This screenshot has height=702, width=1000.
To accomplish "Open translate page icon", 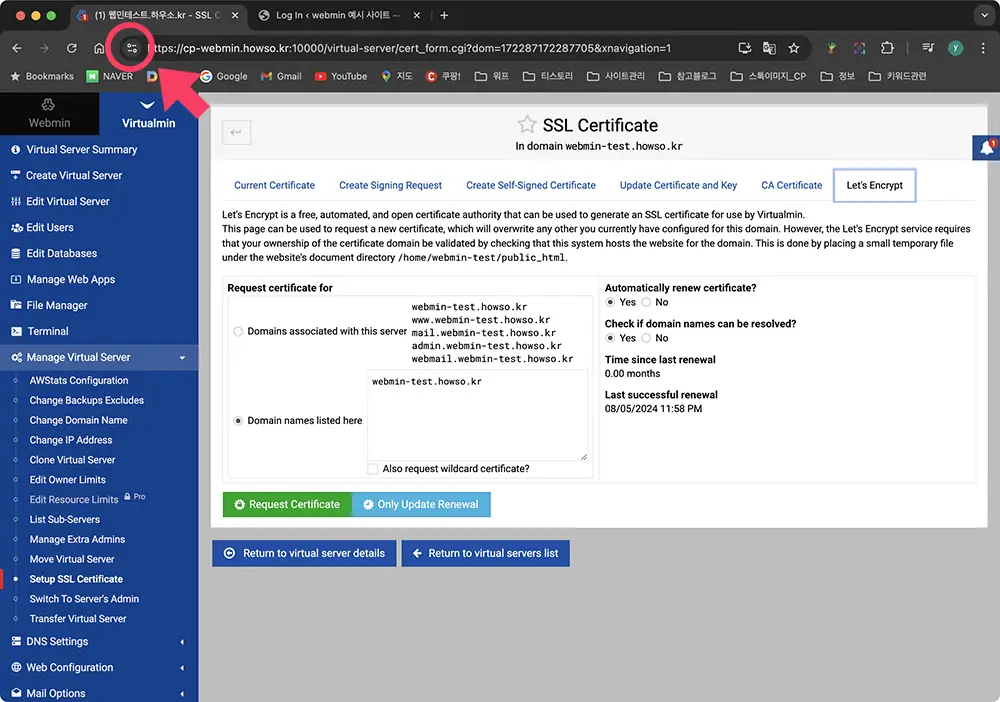I will [x=769, y=48].
